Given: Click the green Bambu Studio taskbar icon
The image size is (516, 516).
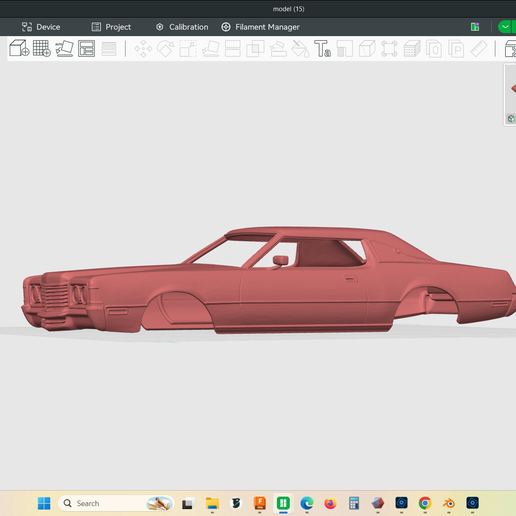Looking at the screenshot, I should point(283,503).
